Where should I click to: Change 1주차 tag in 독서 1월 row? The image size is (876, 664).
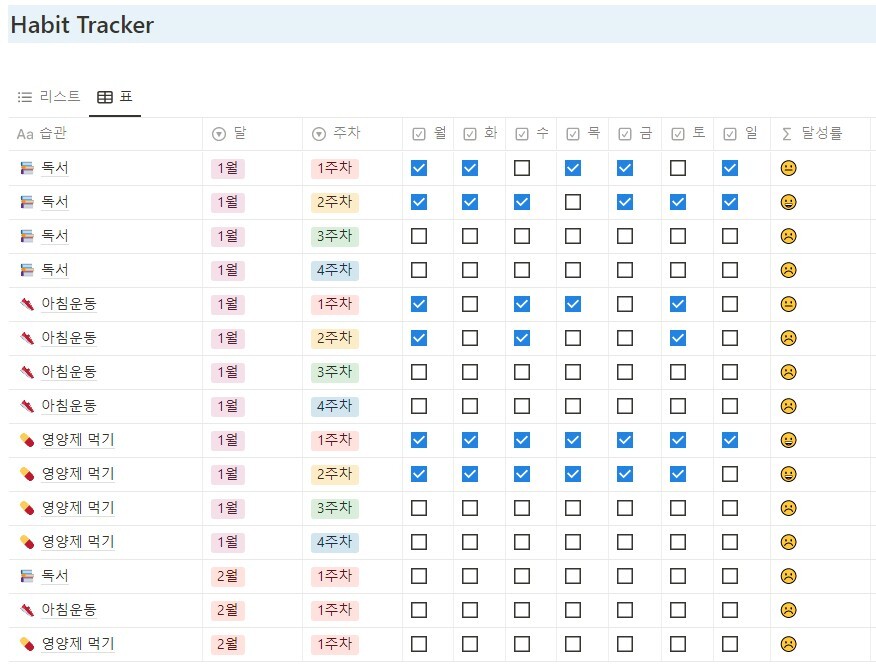[x=335, y=168]
